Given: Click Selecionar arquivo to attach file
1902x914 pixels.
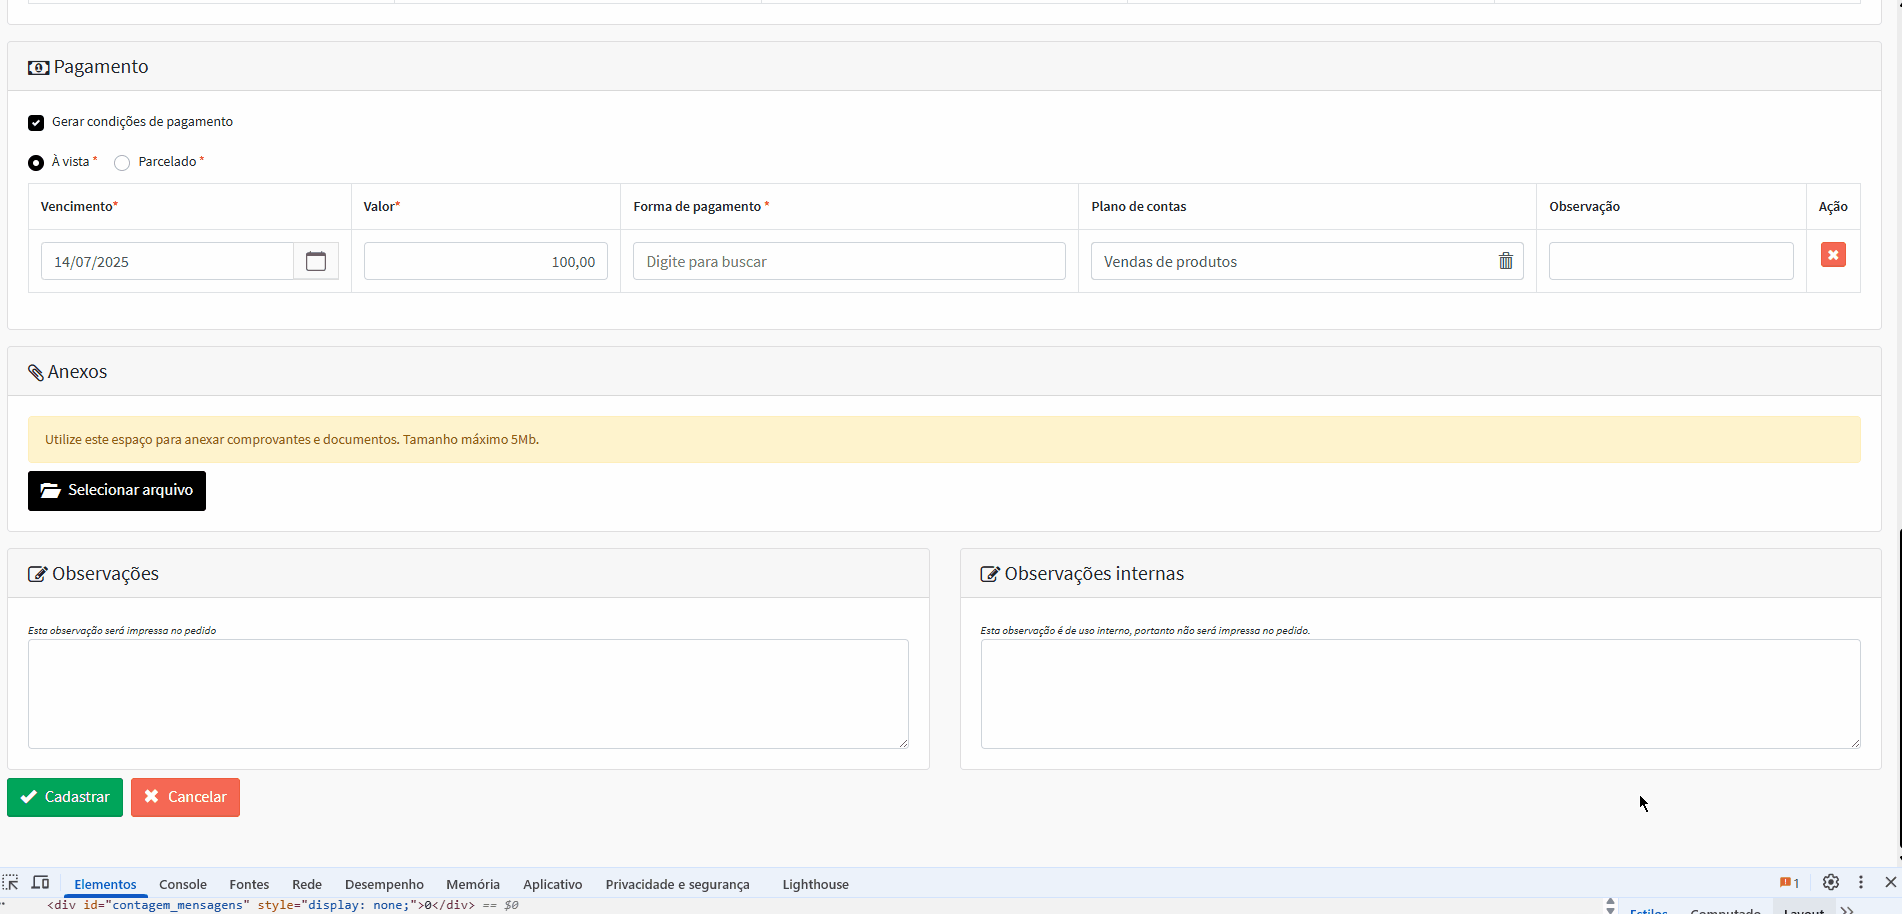Looking at the screenshot, I should click(117, 490).
